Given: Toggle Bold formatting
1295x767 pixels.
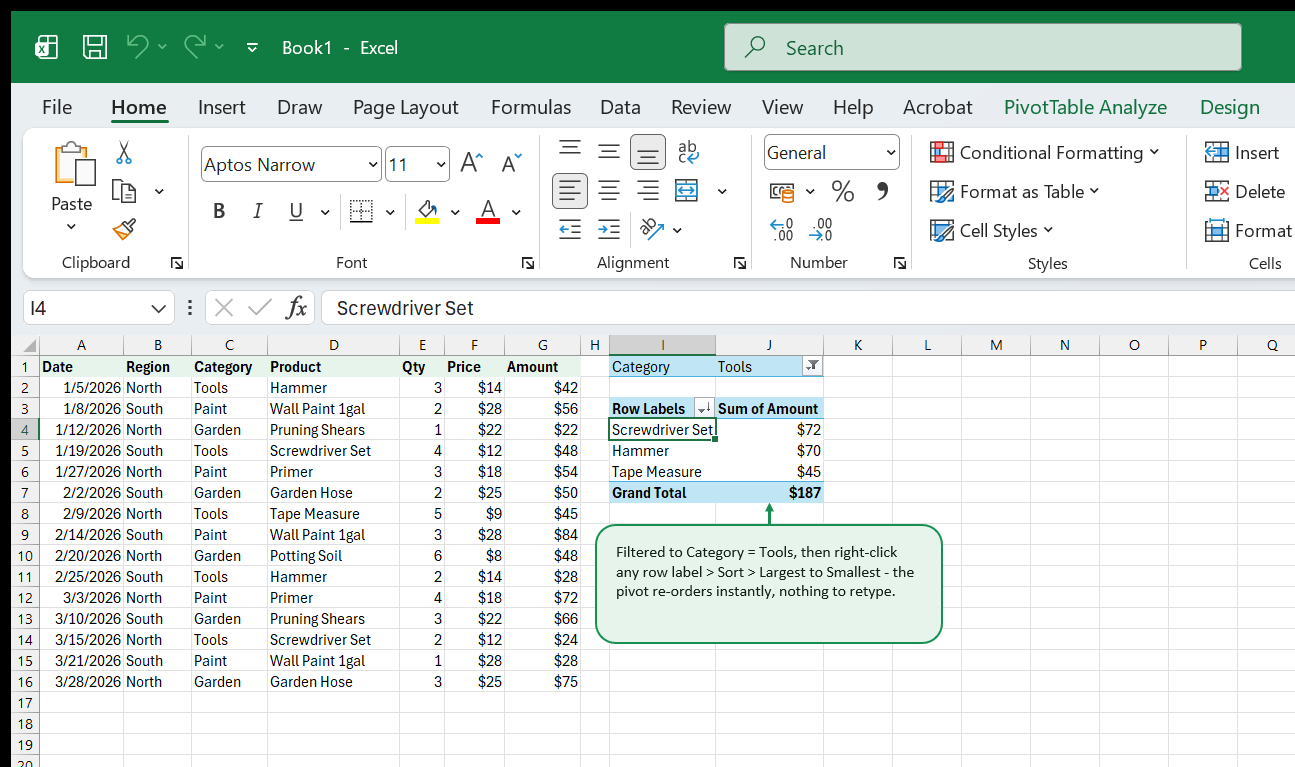Looking at the screenshot, I should [x=219, y=211].
